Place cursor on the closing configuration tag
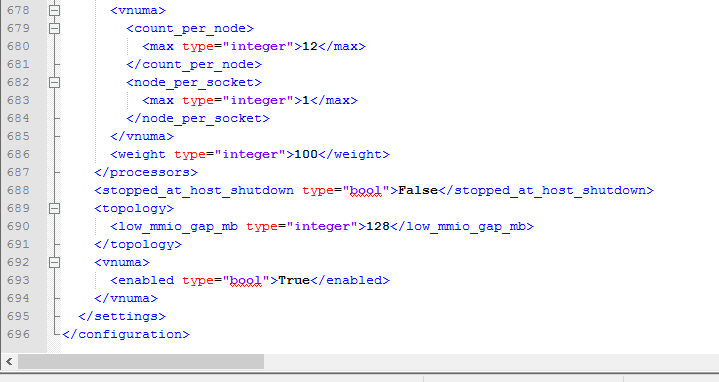The height and width of the screenshot is (382, 719). pos(126,335)
